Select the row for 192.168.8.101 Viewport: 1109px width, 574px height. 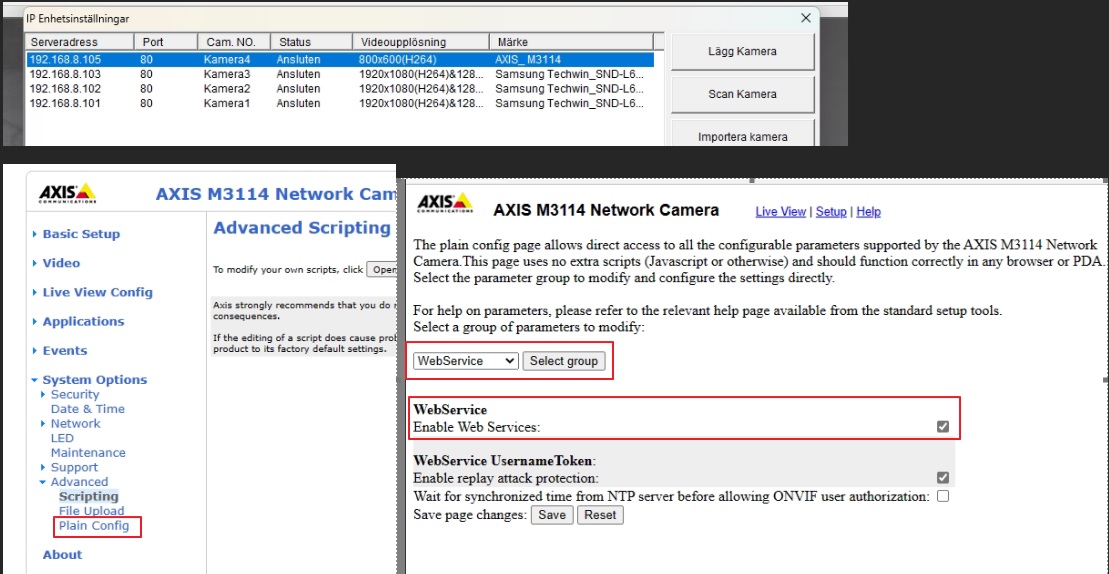(340, 103)
